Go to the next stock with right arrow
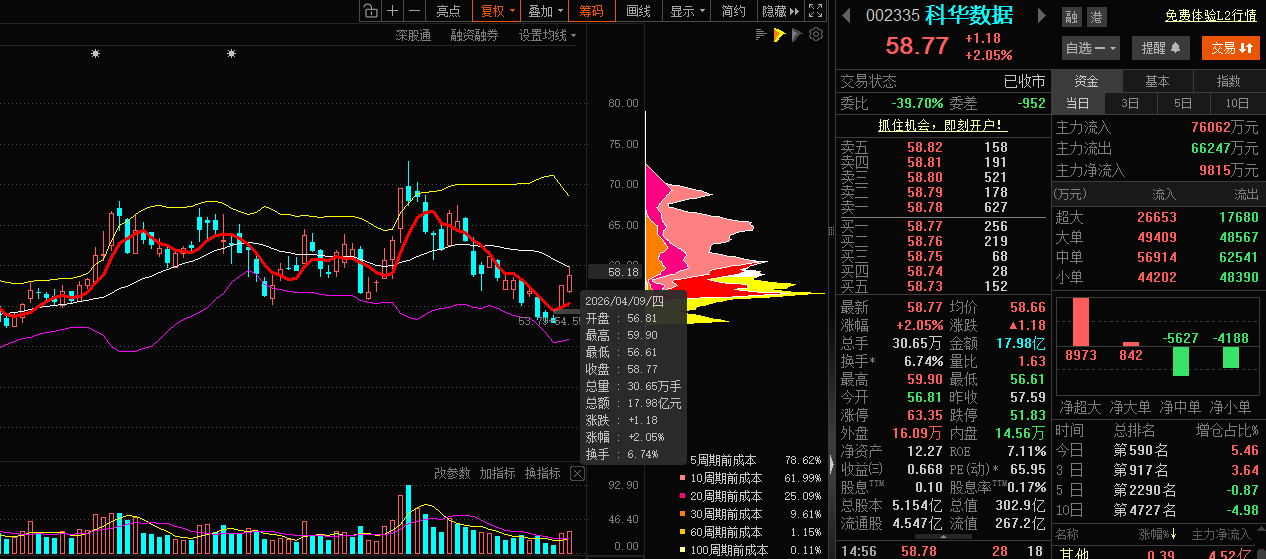This screenshot has height=559, width=1266. (1041, 16)
